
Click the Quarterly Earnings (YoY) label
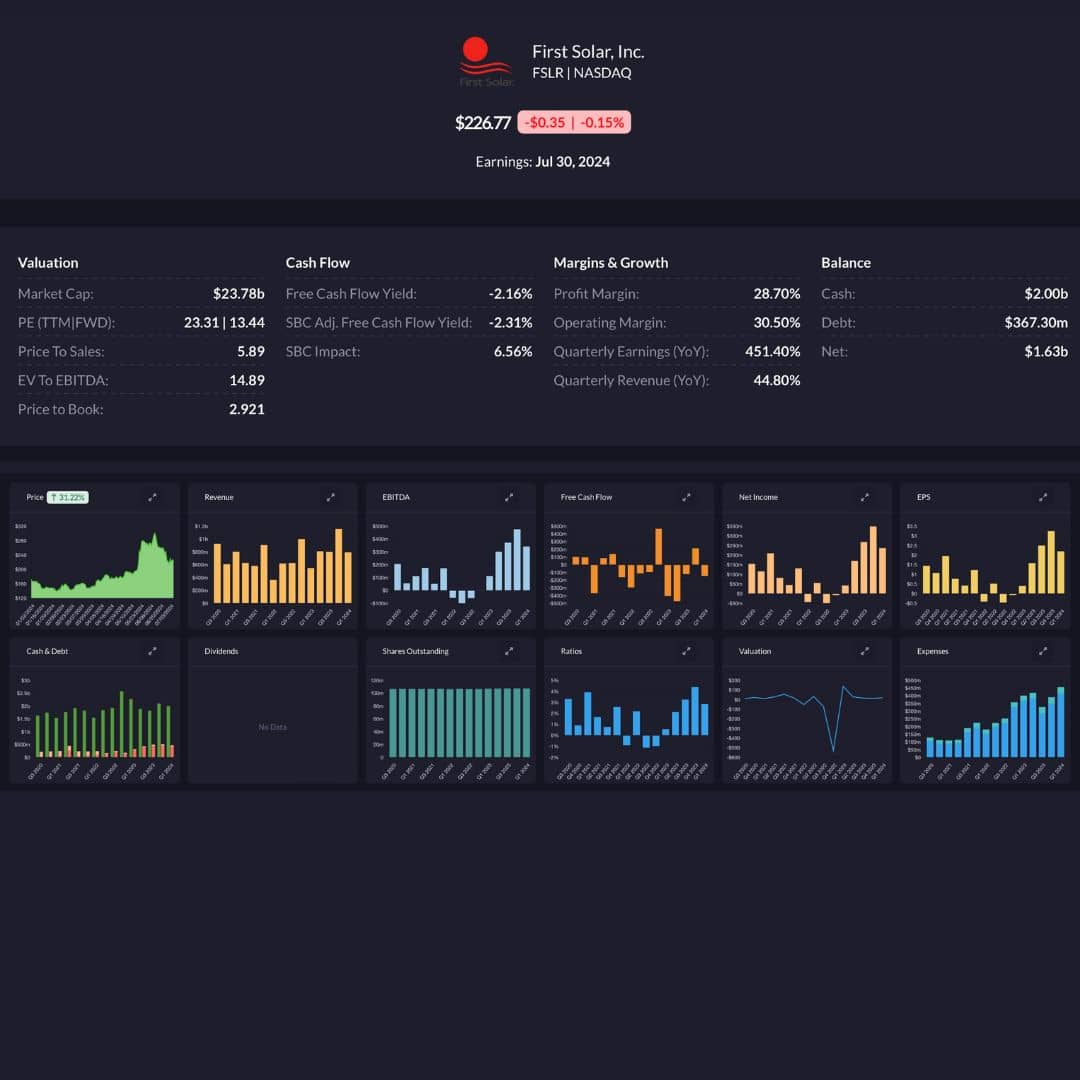pos(631,351)
